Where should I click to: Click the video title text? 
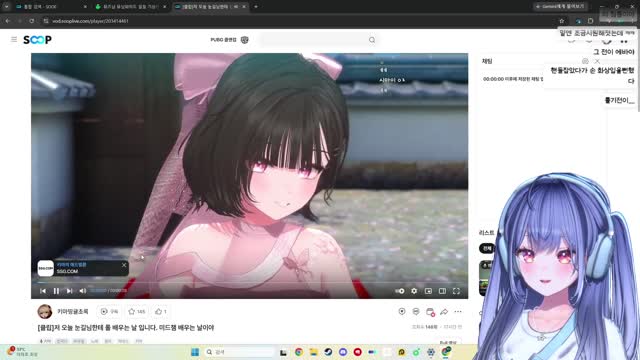tap(126, 327)
